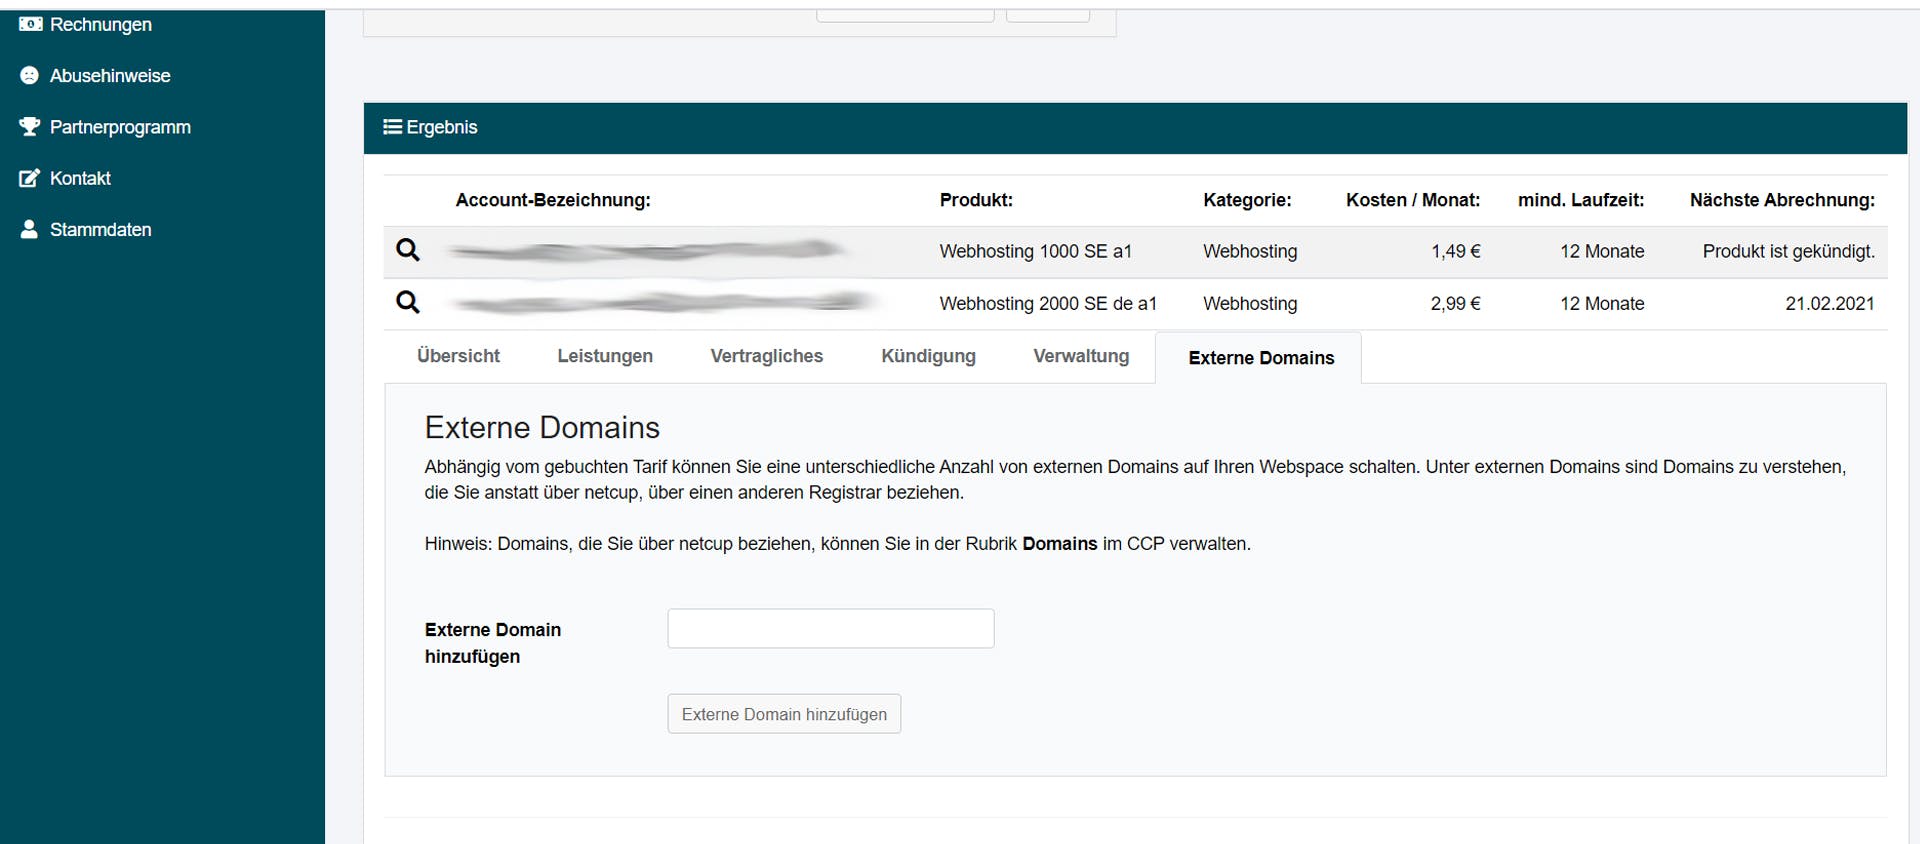Click the Account-Bezeichnung column header
This screenshot has width=1920, height=844.
553,200
